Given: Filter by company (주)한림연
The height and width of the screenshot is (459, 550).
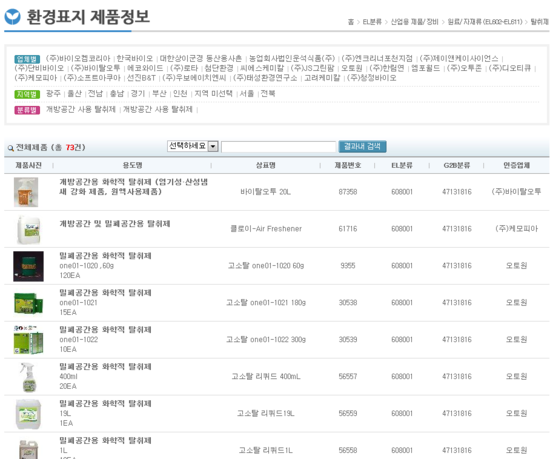Looking at the screenshot, I should 387,68.
